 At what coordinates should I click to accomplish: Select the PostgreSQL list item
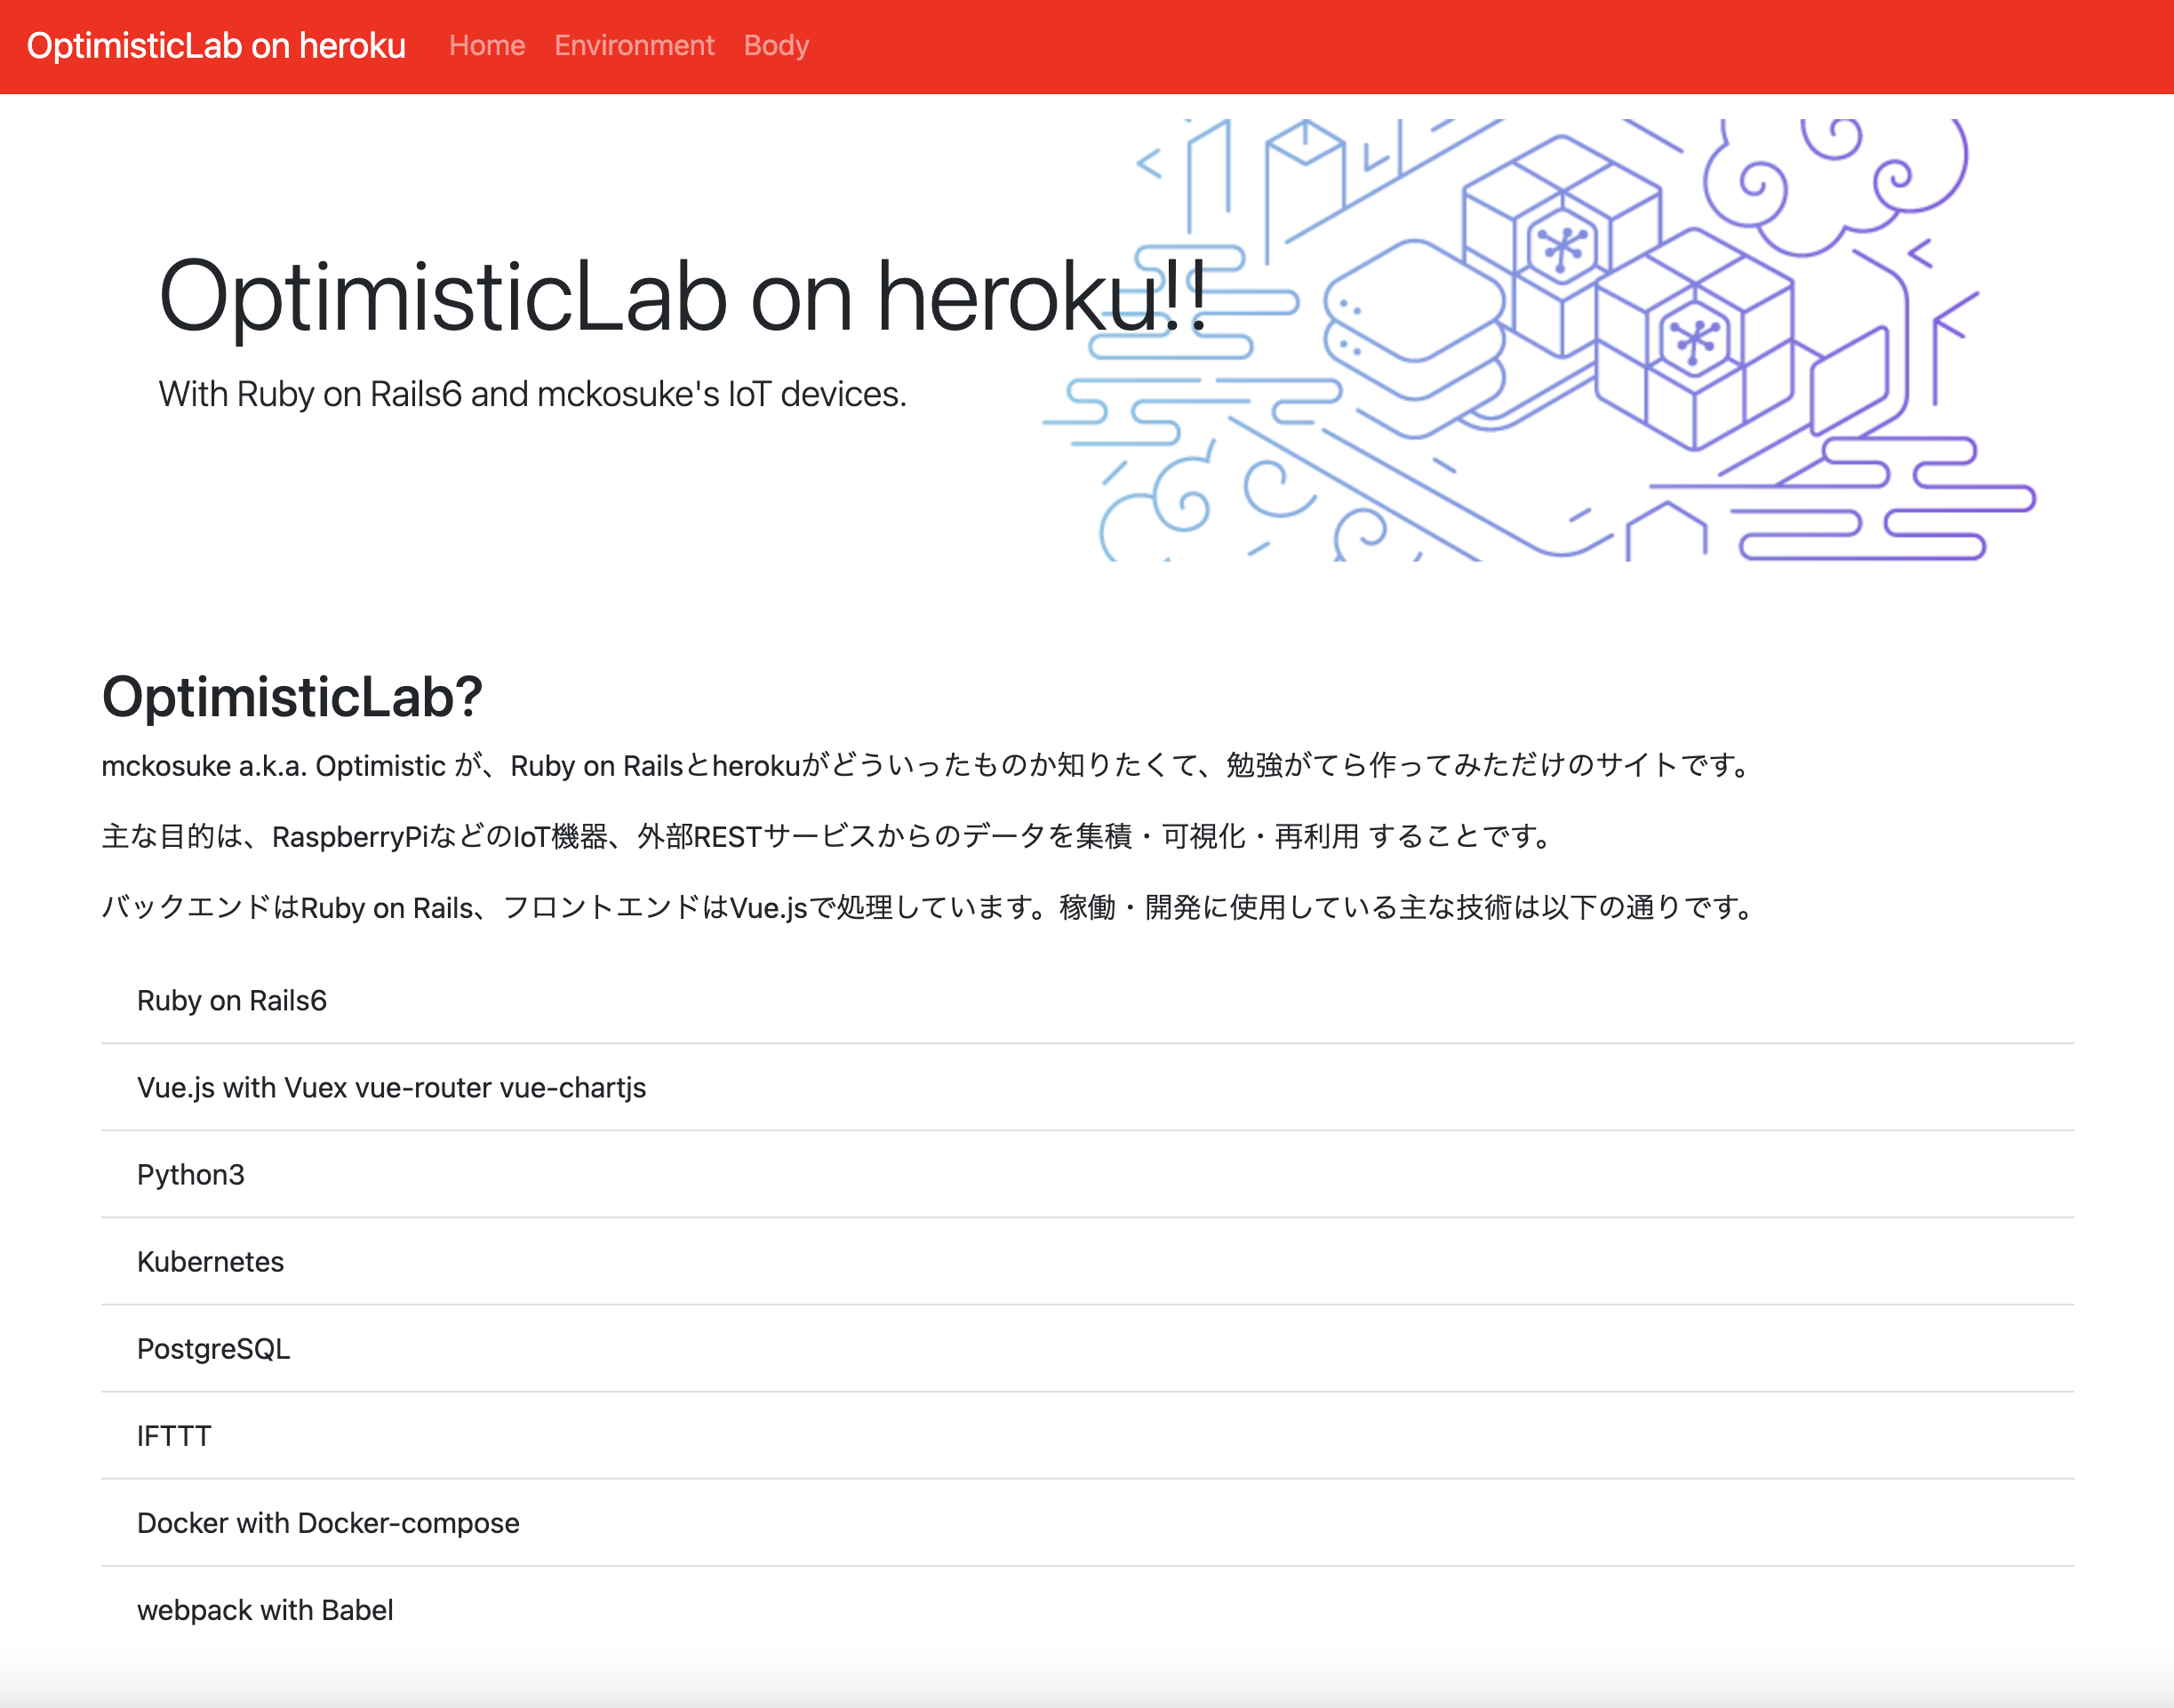[213, 1348]
